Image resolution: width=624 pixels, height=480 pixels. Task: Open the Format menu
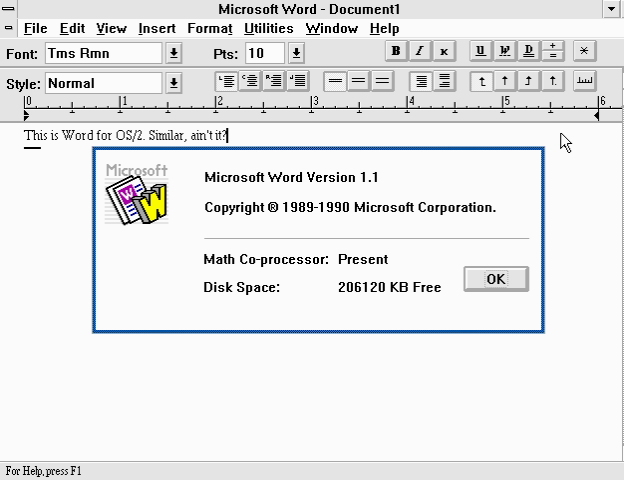click(x=210, y=29)
